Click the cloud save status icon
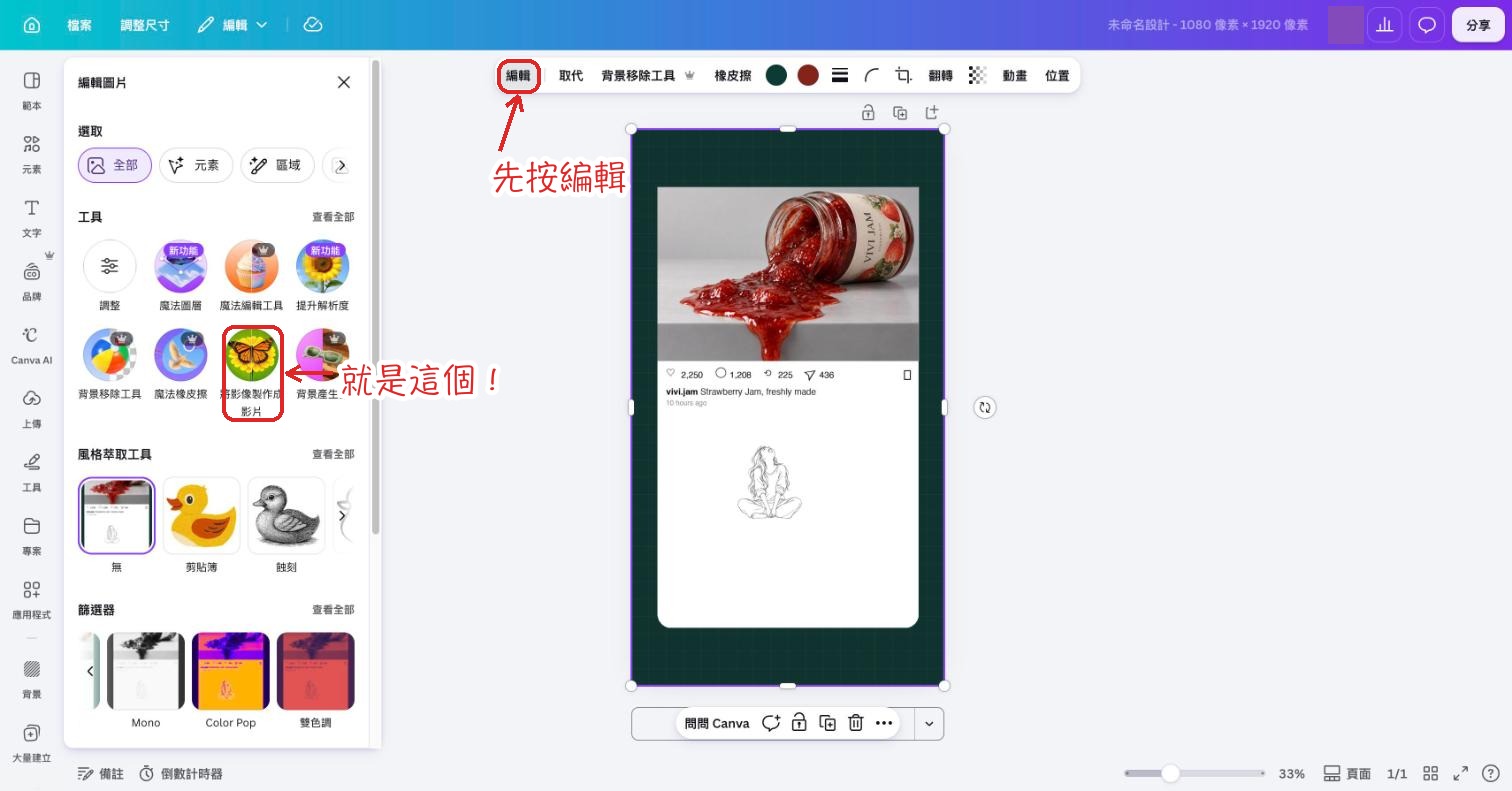 point(313,25)
